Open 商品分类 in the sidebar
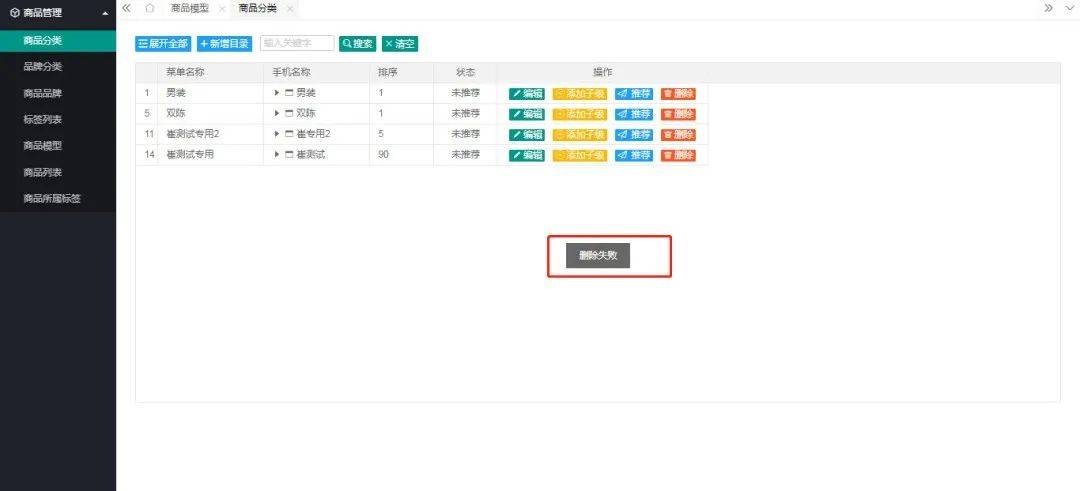 58,40
